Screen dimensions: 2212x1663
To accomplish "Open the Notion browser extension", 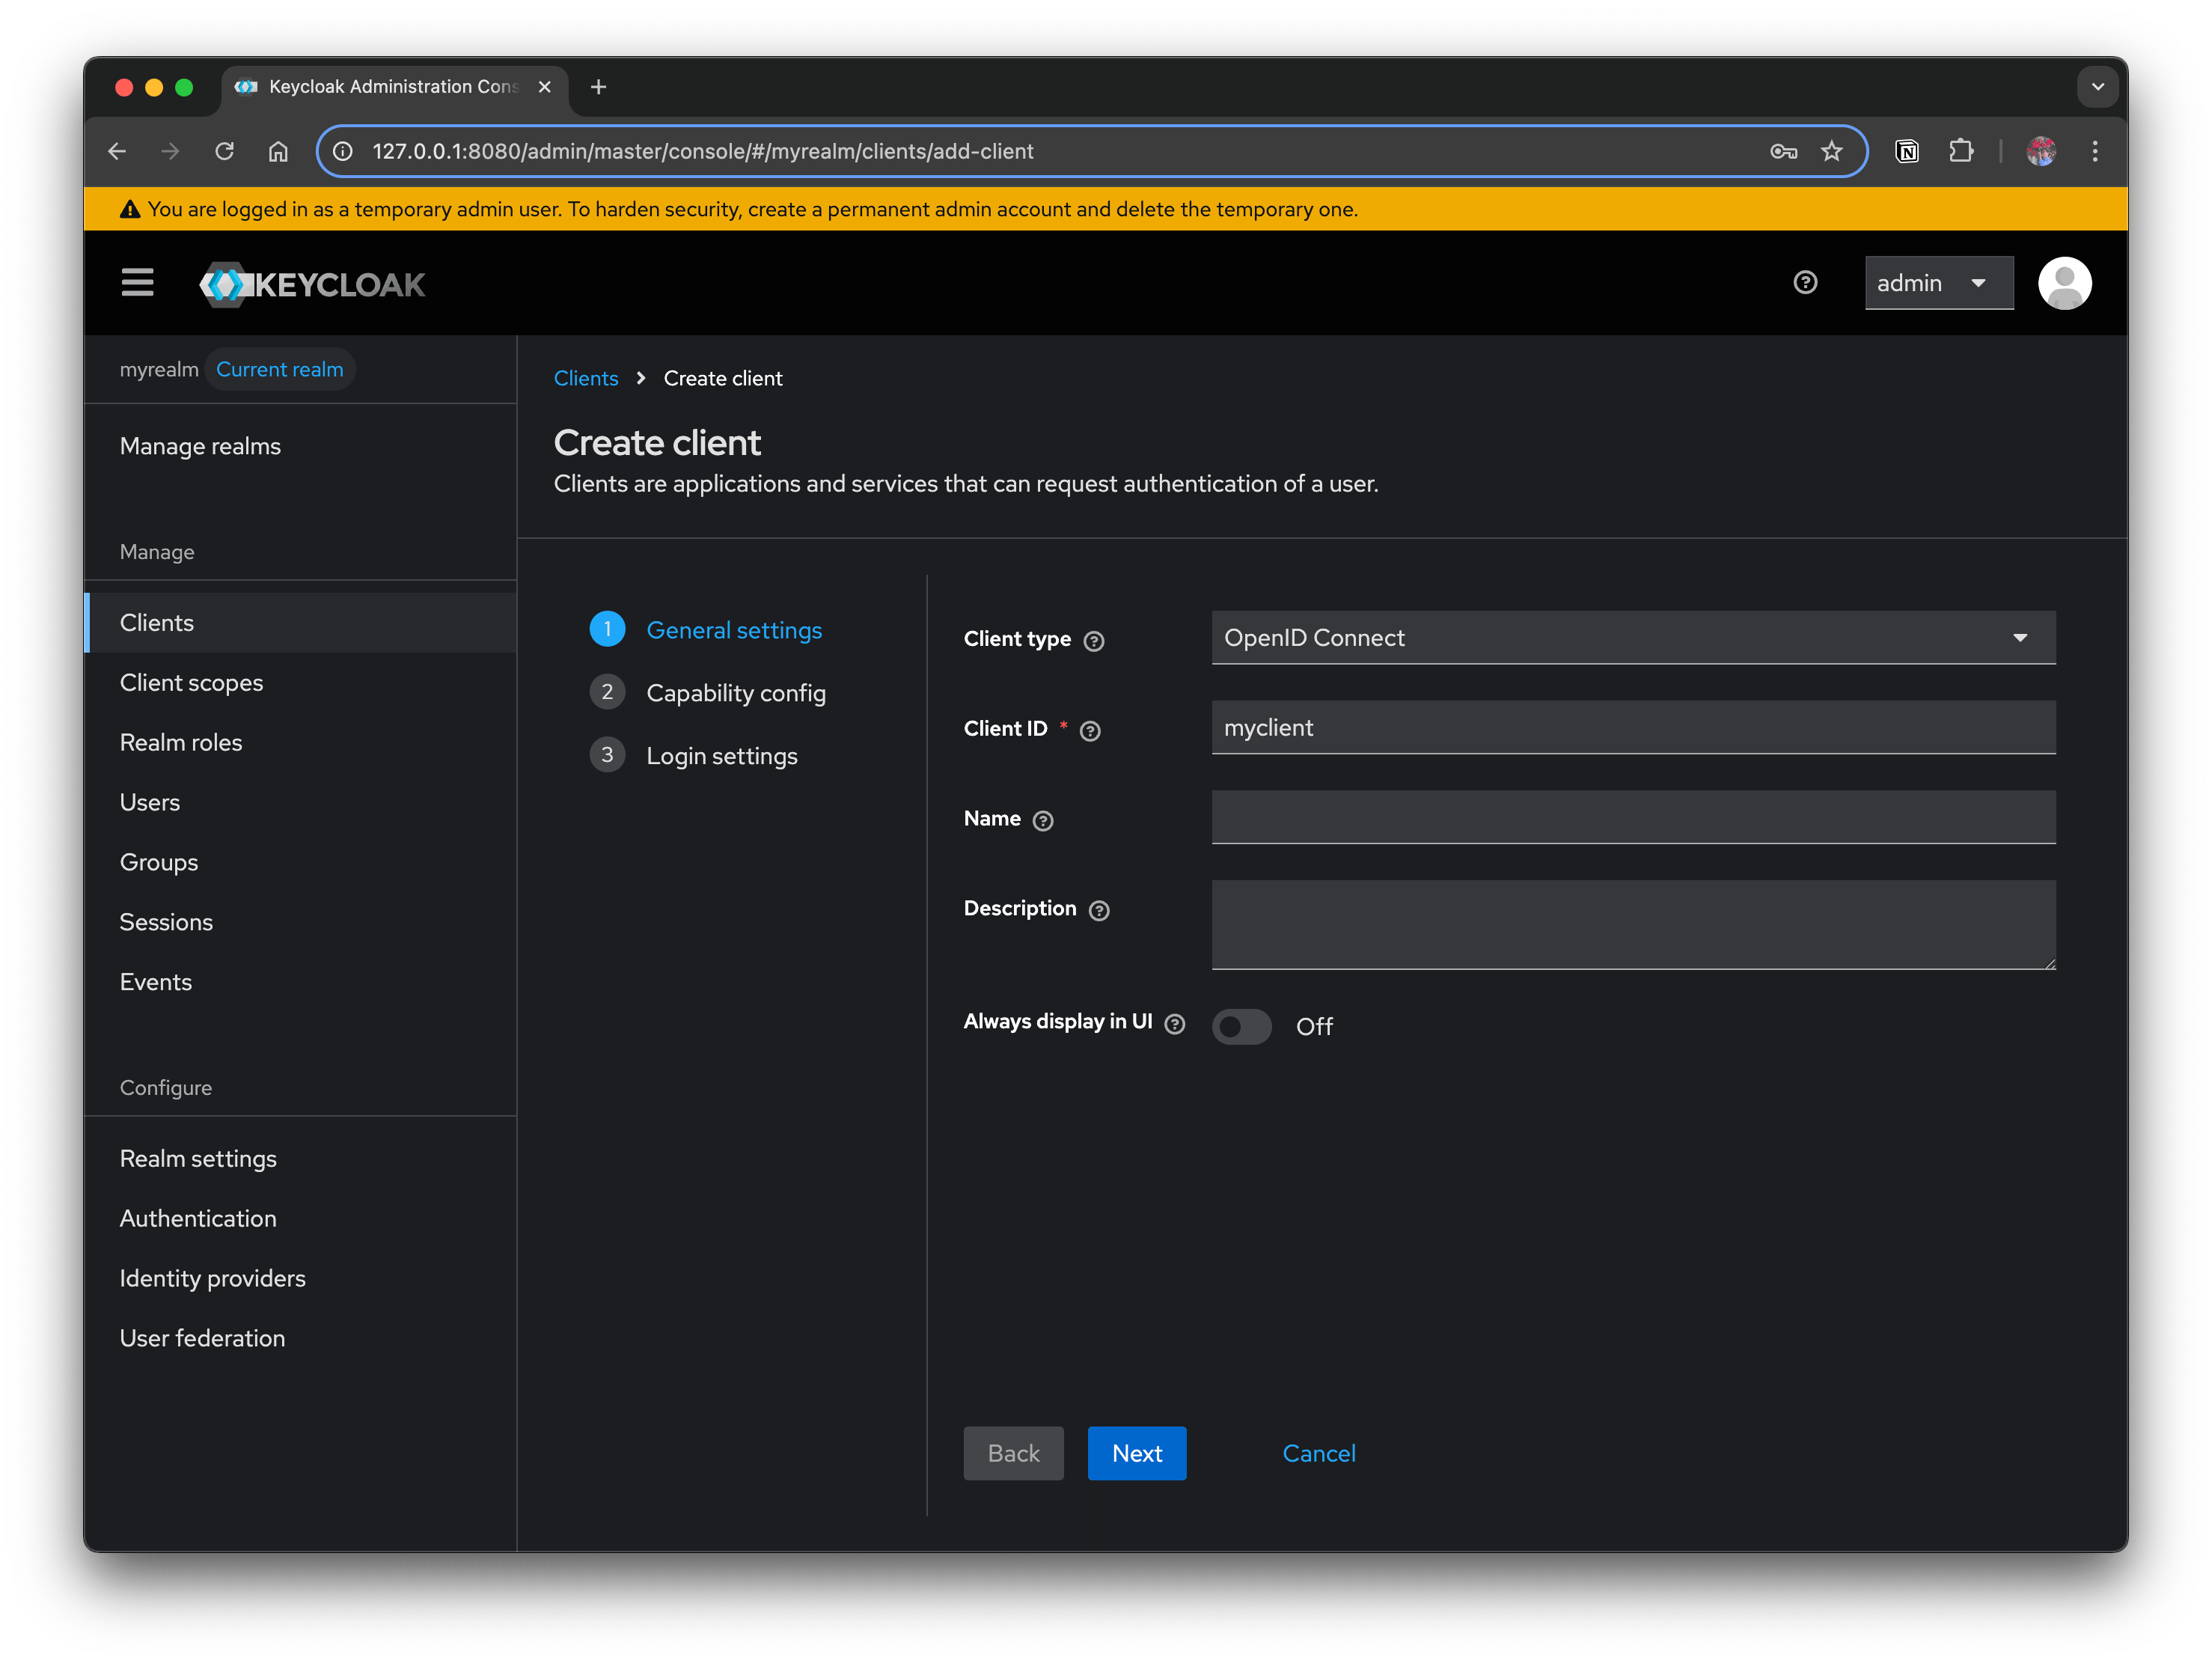I will click(1907, 151).
